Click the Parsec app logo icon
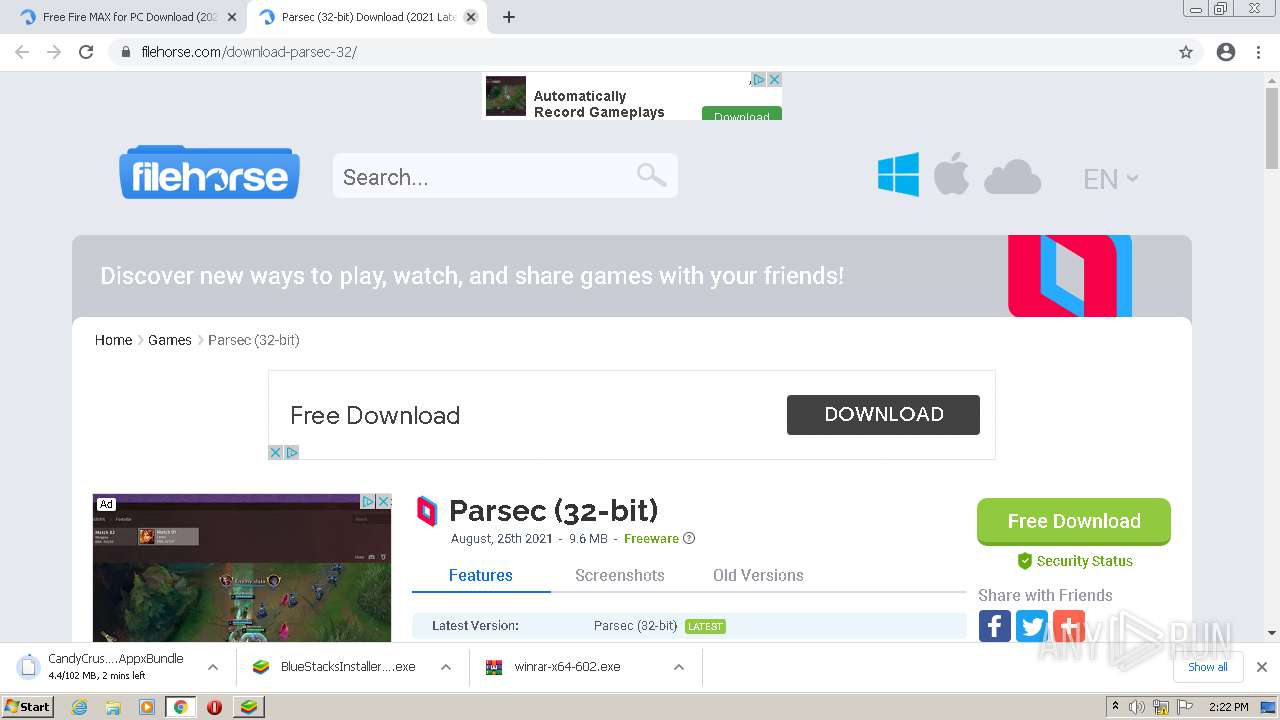Image resolution: width=1280 pixels, height=720 pixels. [x=427, y=511]
